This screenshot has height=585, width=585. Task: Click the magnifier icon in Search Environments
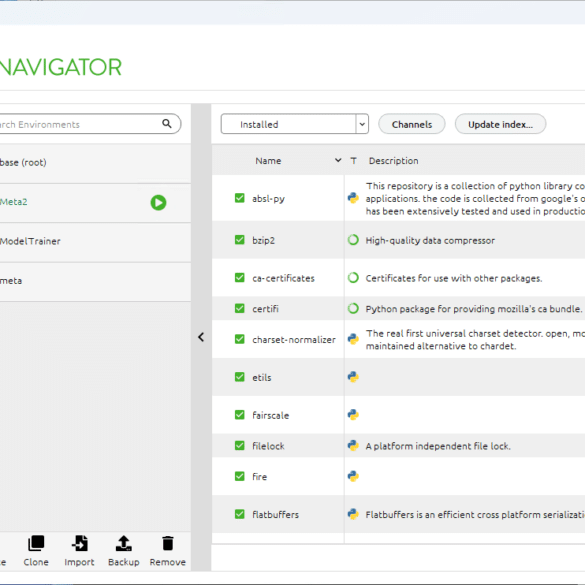coord(167,123)
